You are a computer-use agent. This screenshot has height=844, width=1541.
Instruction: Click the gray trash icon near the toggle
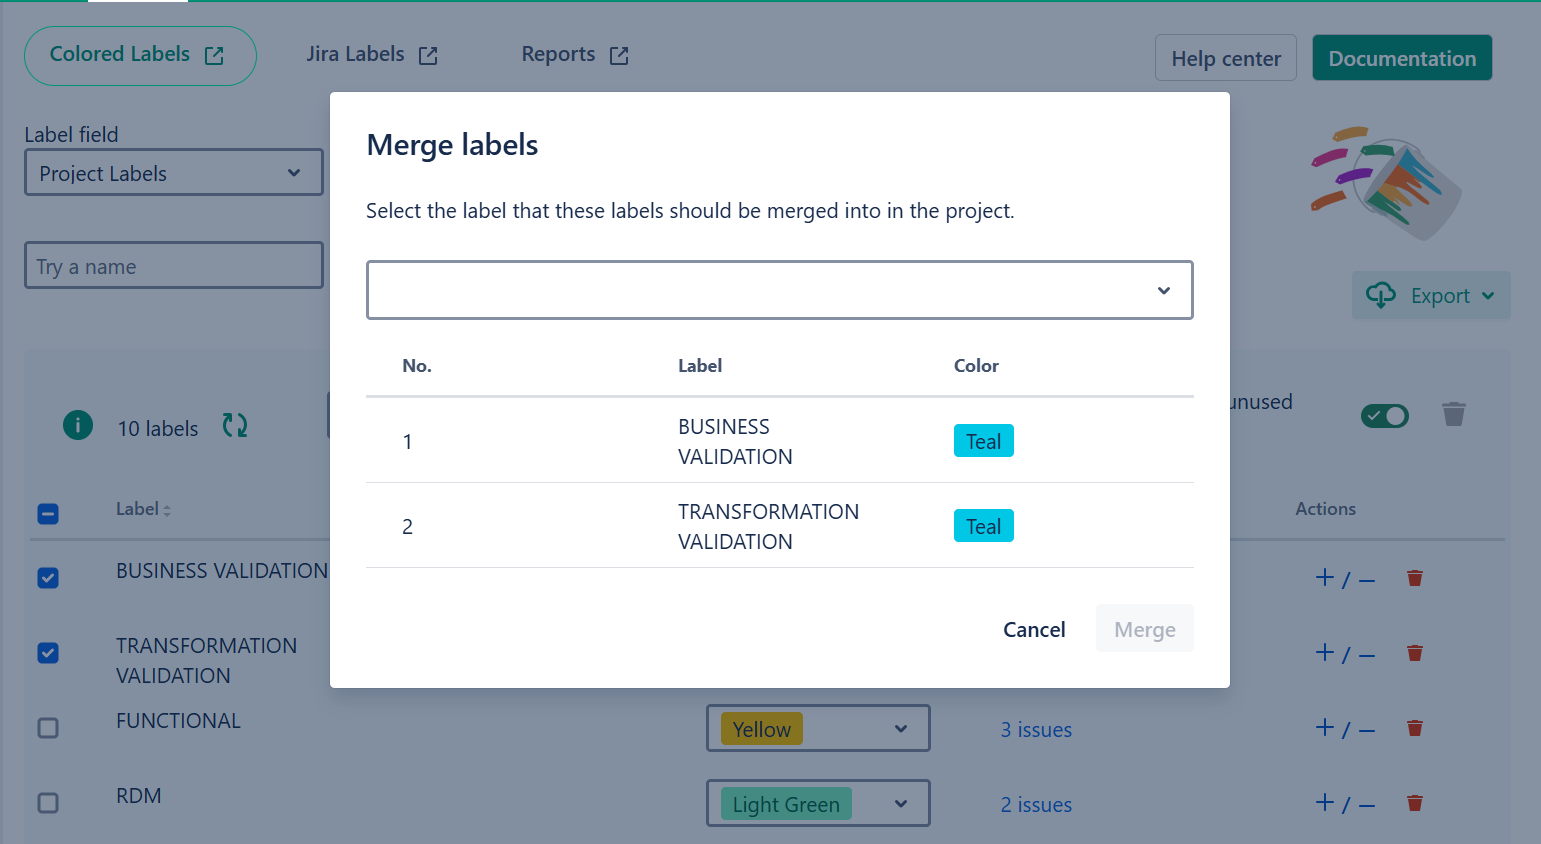click(1453, 414)
